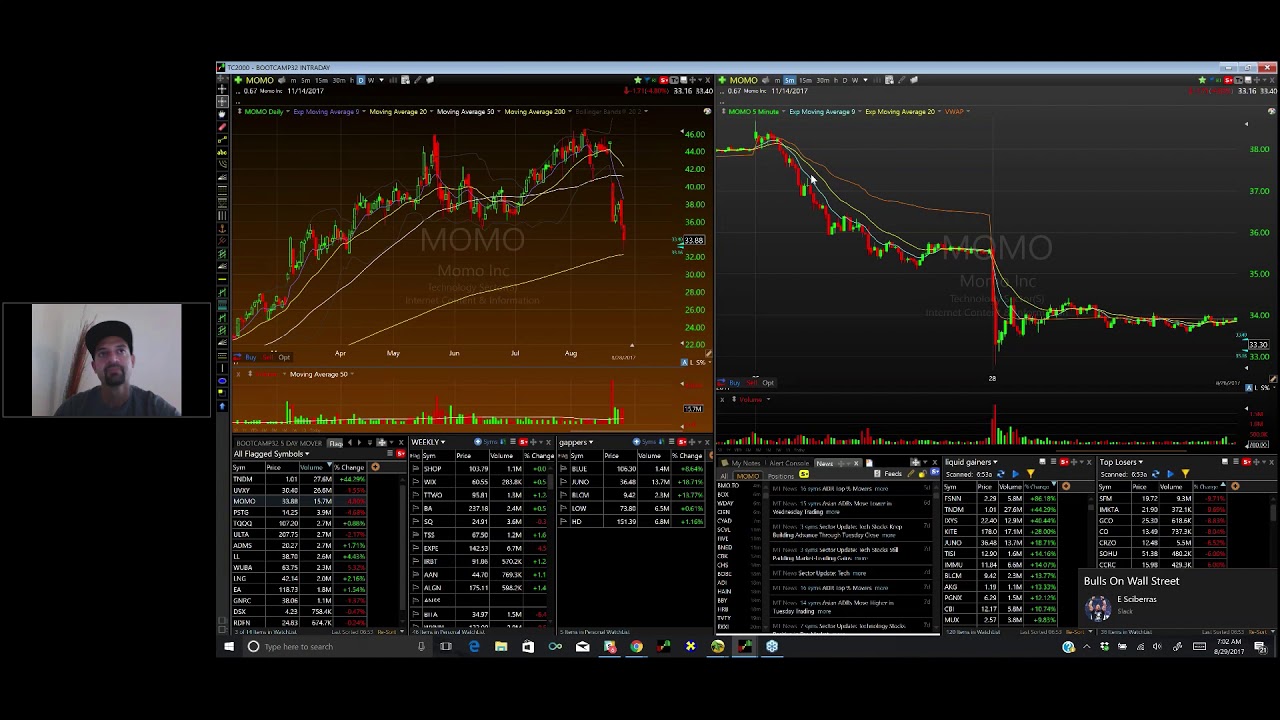Toggle the flag for BLUE in gappers list
The image size is (1280, 720).
coord(563,468)
